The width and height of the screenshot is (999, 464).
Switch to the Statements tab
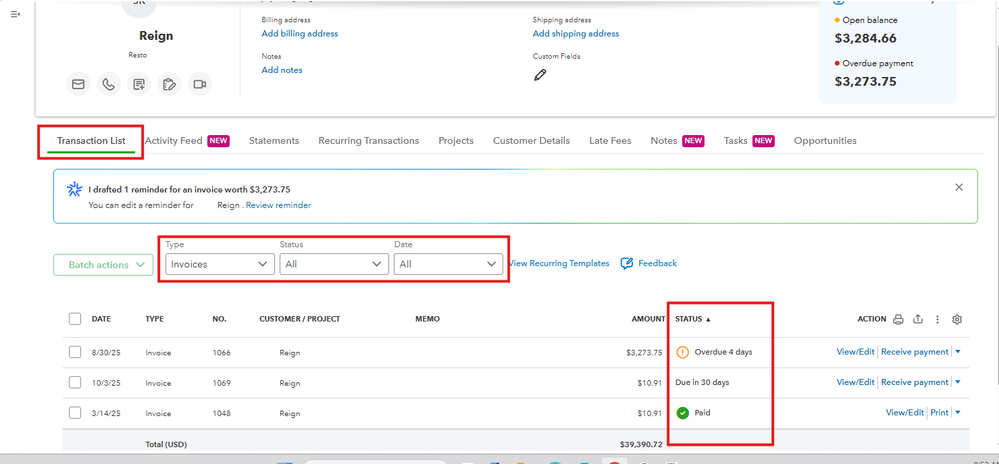(x=274, y=141)
